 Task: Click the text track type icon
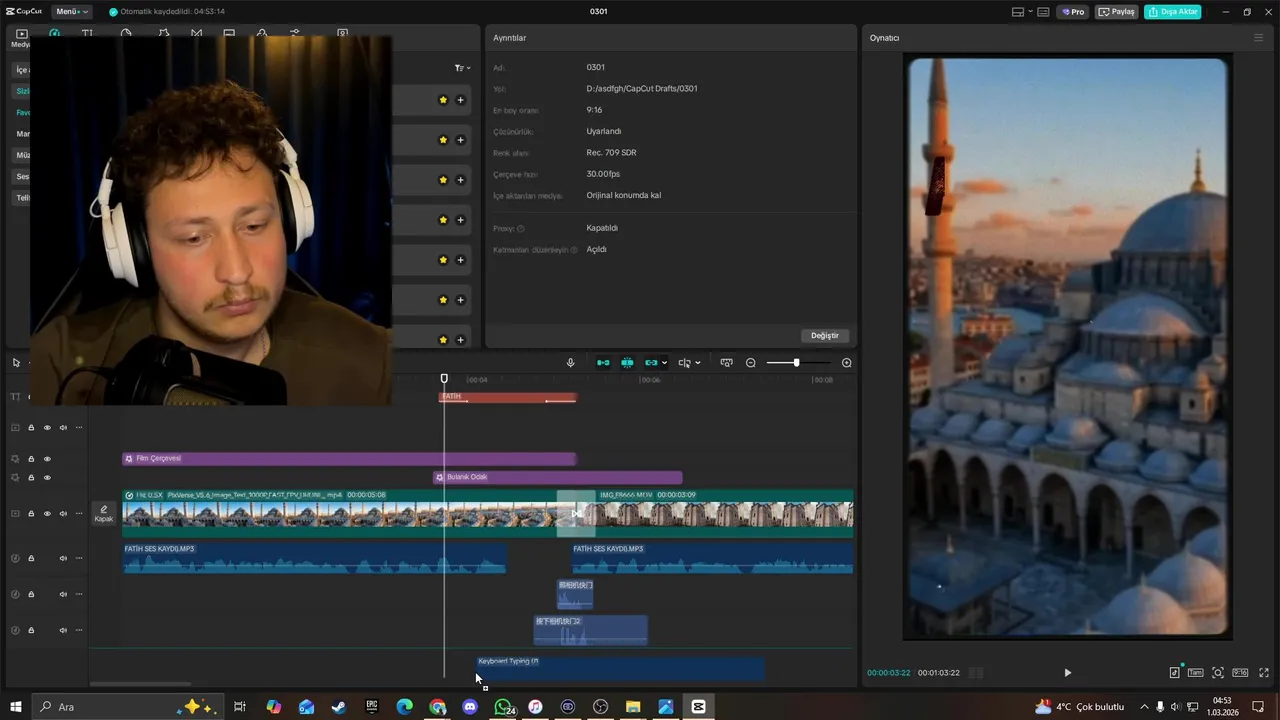click(x=15, y=397)
